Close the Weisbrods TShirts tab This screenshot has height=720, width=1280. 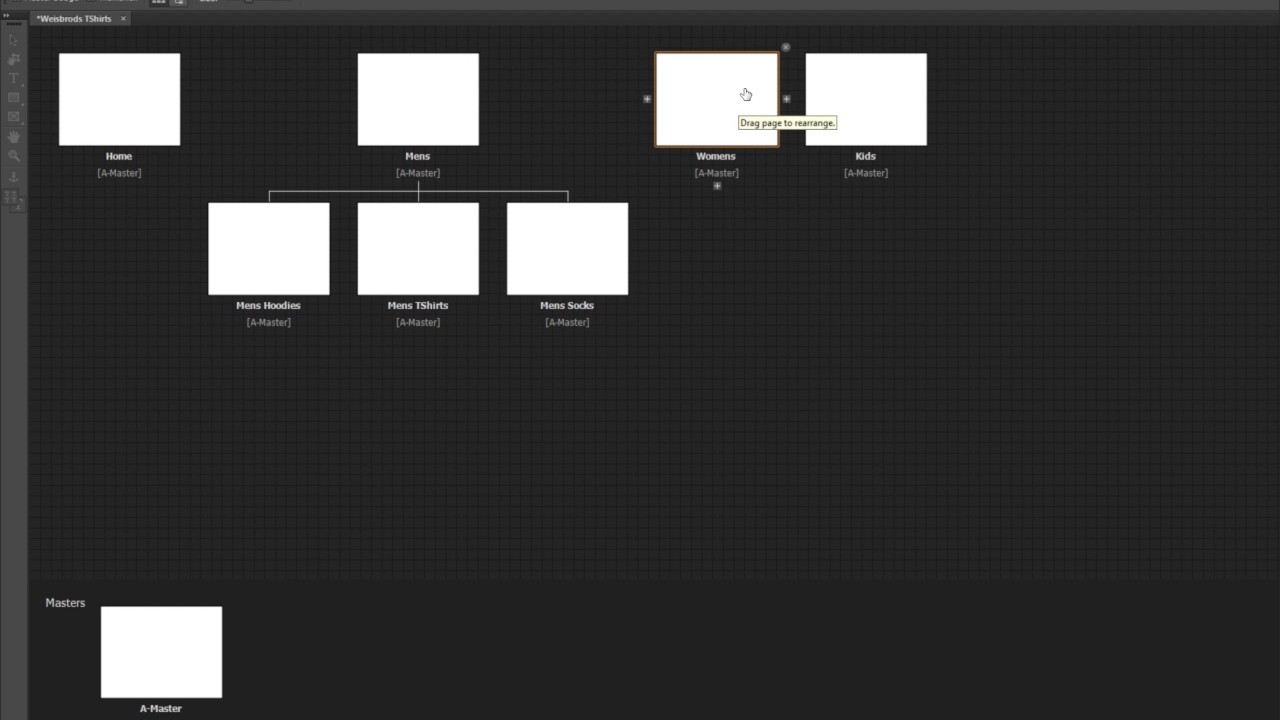click(x=123, y=19)
